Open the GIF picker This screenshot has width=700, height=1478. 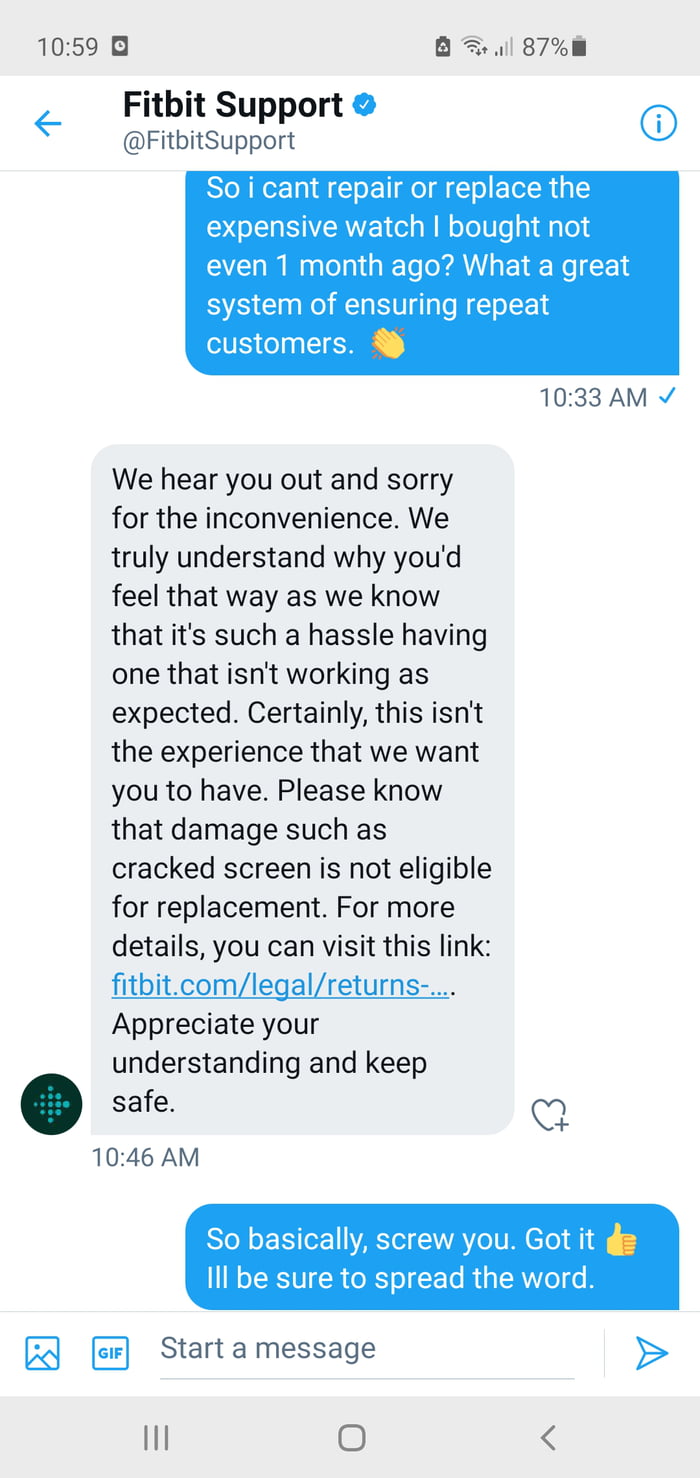click(110, 1352)
